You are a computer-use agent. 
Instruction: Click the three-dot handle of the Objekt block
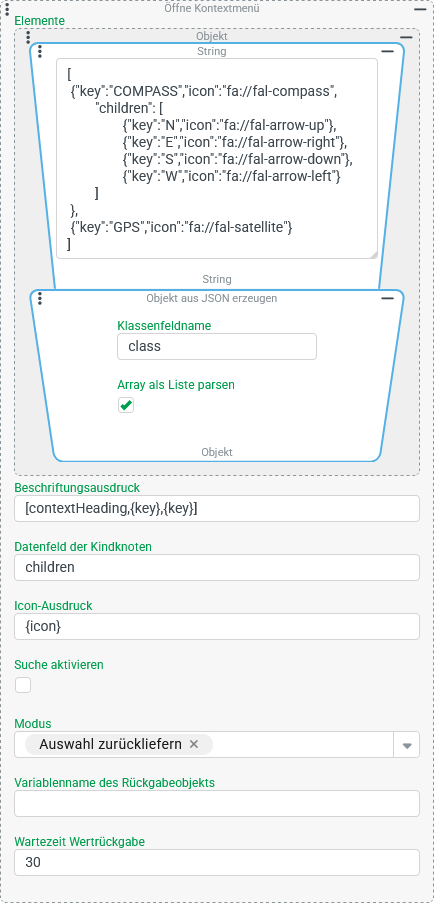click(x=28, y=37)
